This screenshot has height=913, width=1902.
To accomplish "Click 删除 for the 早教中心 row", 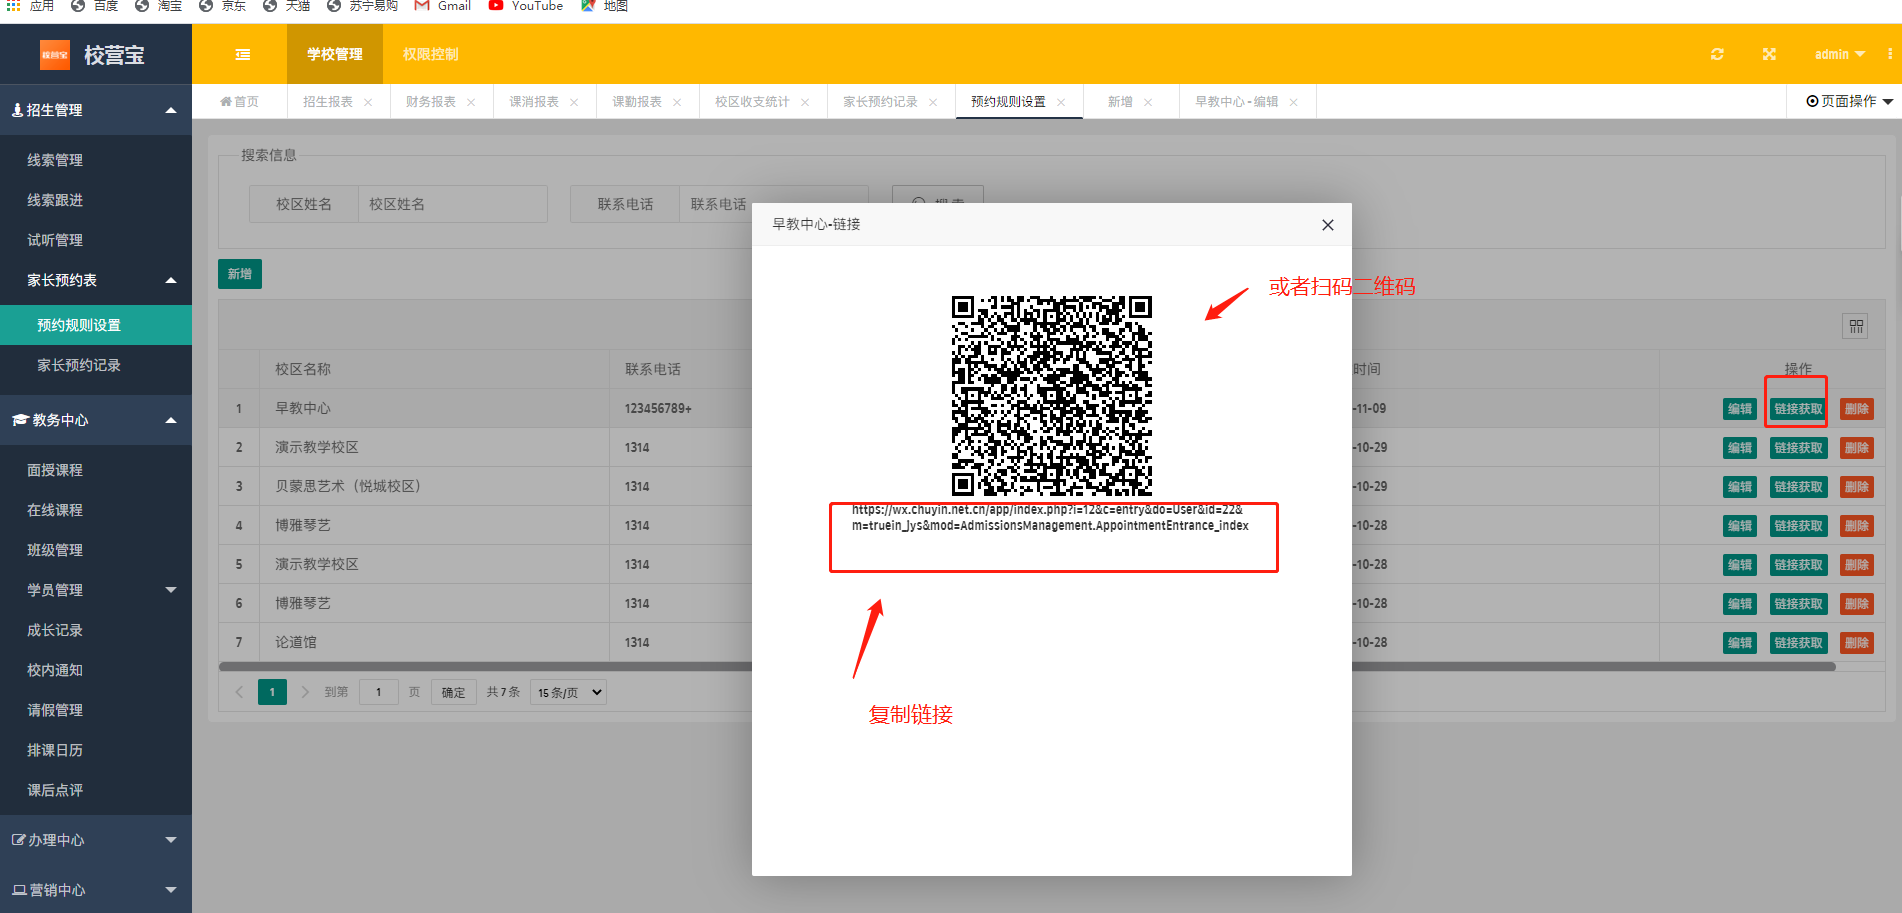I will [x=1857, y=409].
